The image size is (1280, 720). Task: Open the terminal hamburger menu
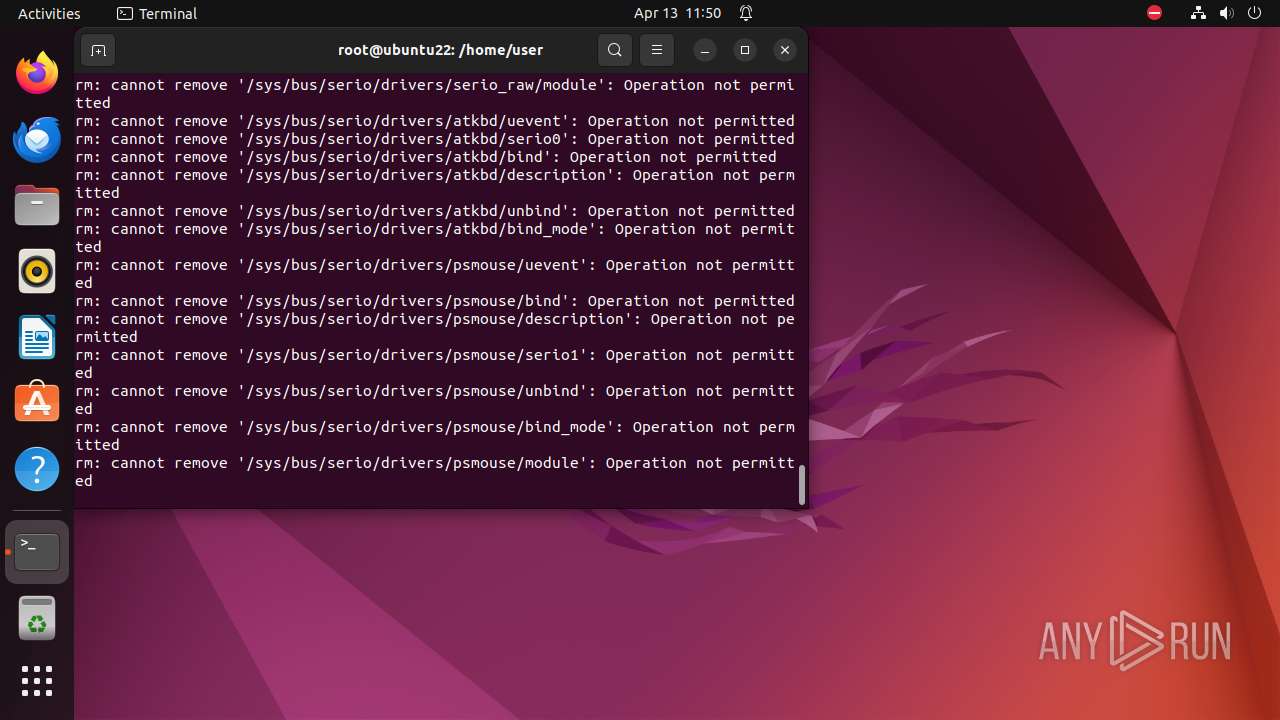656,50
